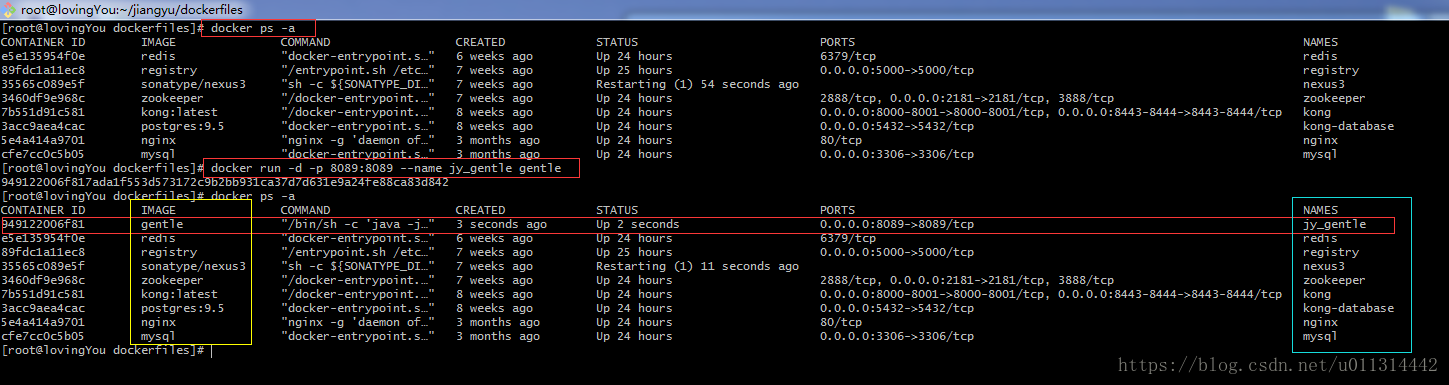
Task: Click zookeeper name in the first docker ps output
Action: pyautogui.click(x=1334, y=98)
